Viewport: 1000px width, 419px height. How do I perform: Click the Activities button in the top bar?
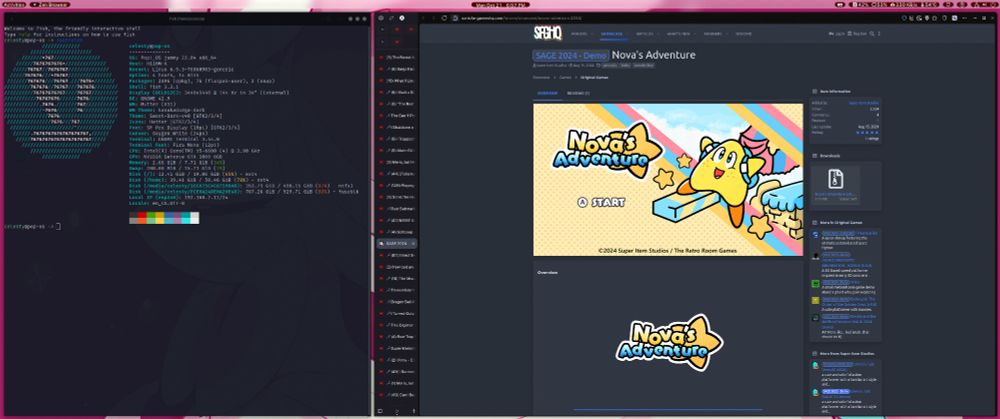pos(13,4)
